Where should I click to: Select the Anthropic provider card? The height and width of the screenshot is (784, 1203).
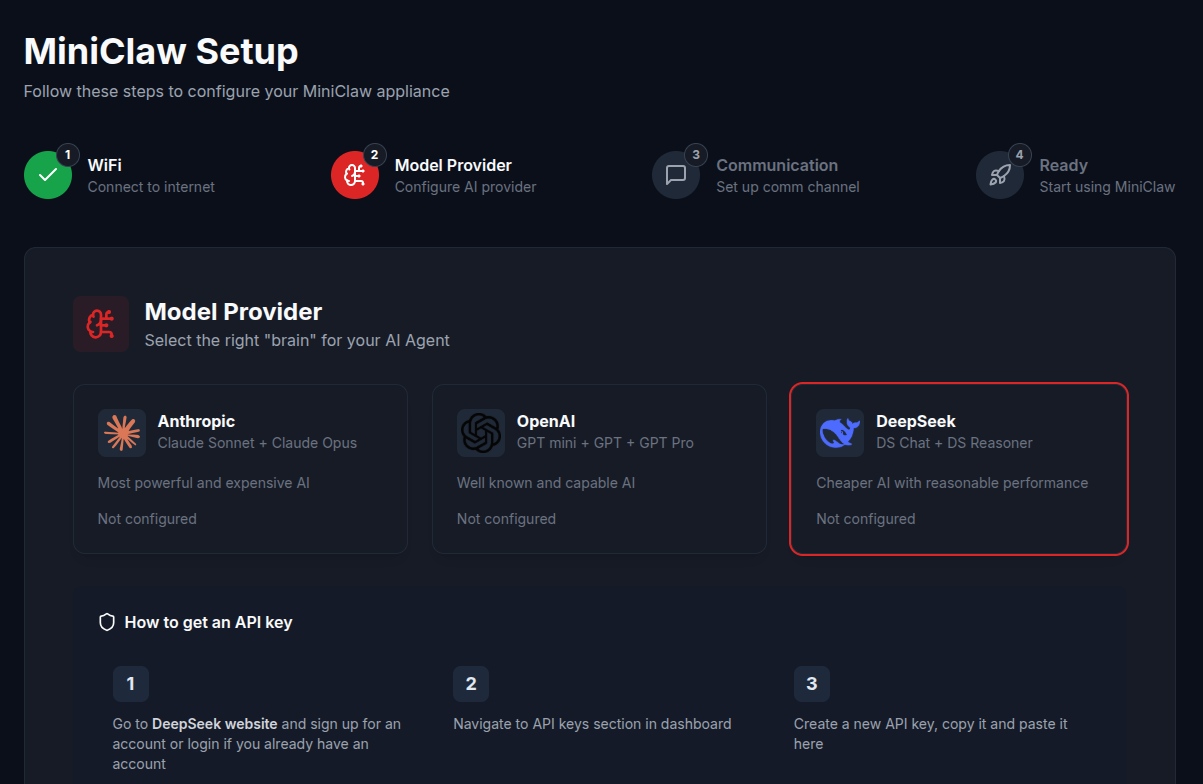[240, 469]
